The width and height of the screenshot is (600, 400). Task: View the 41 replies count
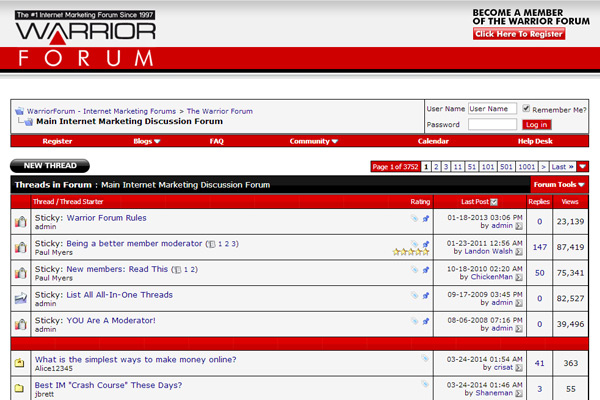click(540, 363)
